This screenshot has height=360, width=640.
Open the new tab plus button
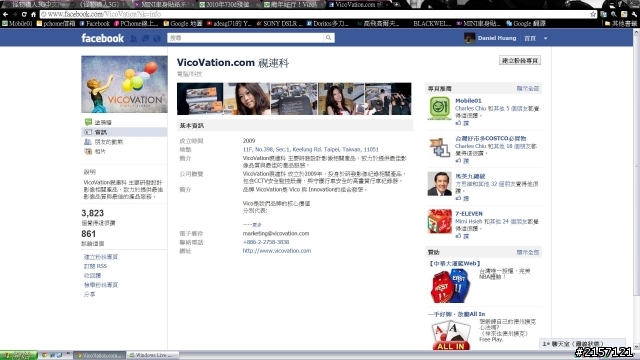click(x=396, y=4)
